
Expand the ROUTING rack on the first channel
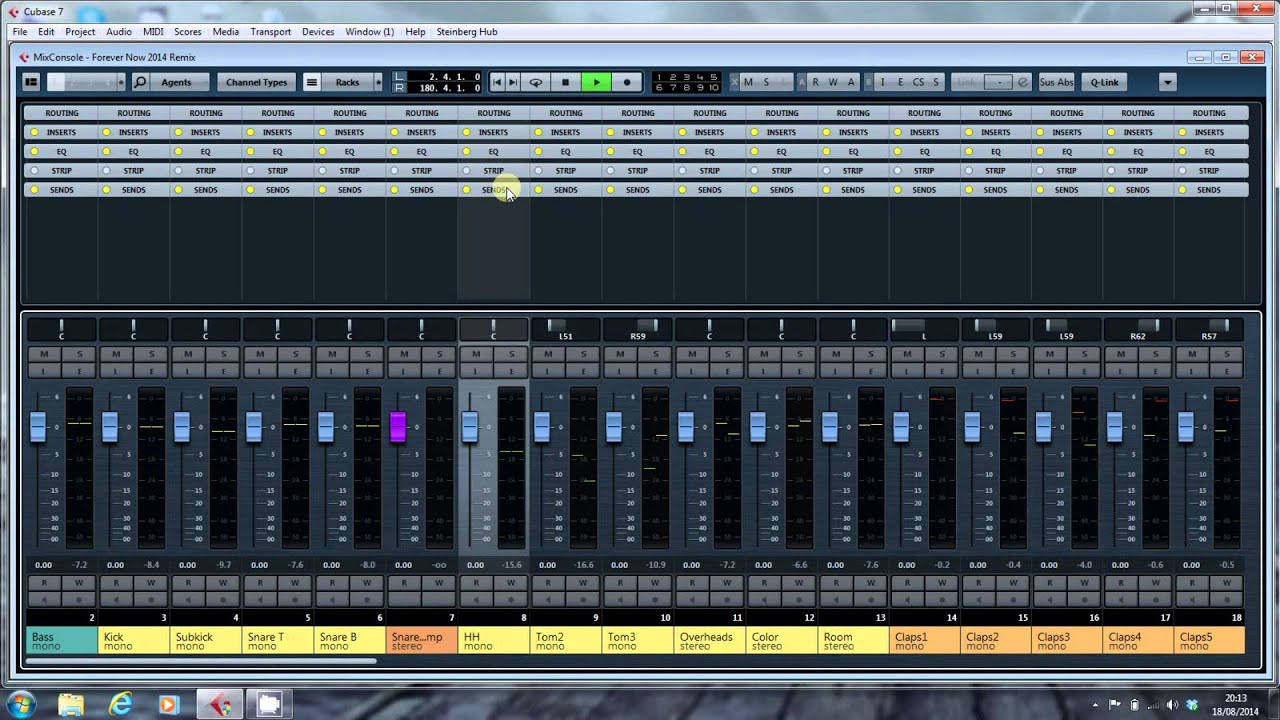[61, 113]
